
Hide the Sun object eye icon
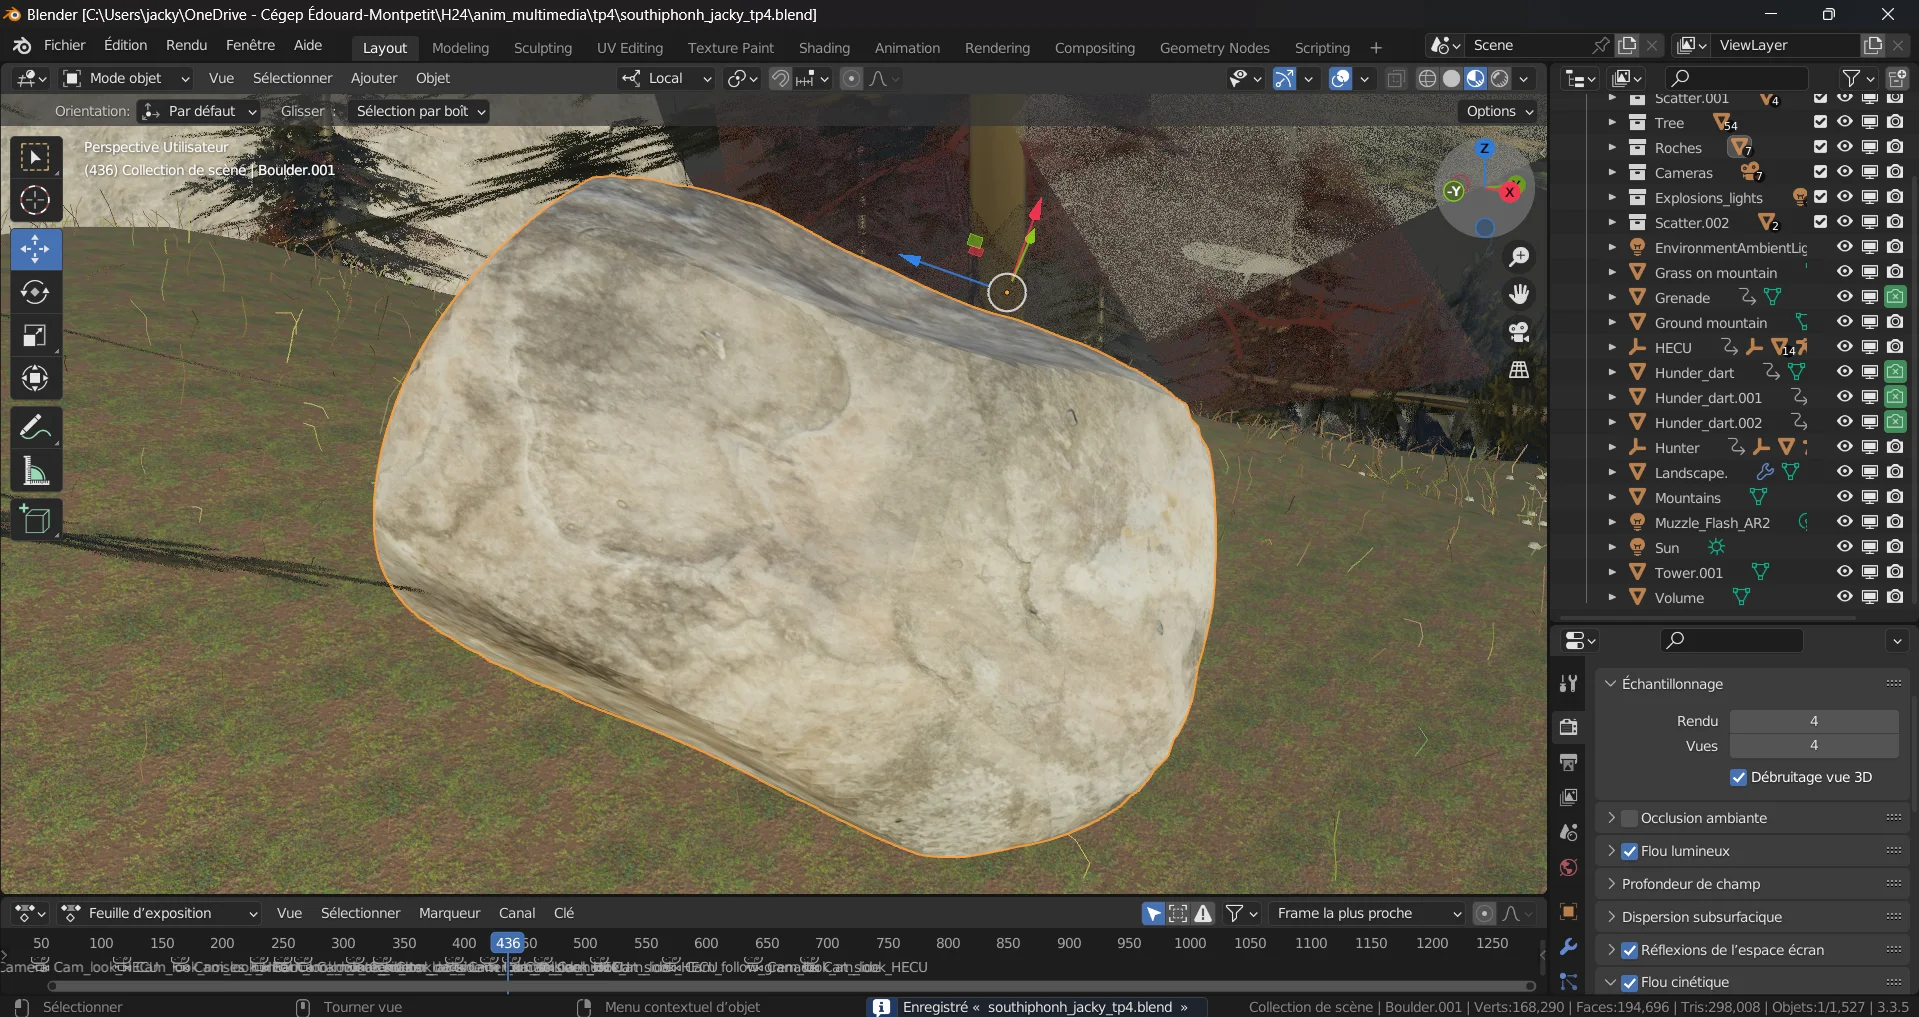click(x=1845, y=547)
